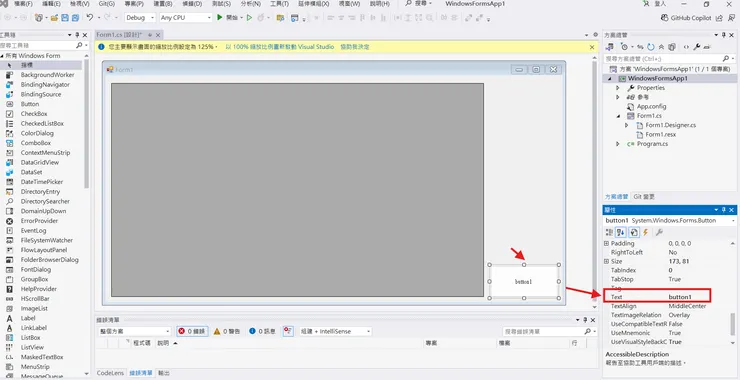Click the Text property value button1
This screenshot has height=380, width=740.
[680, 297]
